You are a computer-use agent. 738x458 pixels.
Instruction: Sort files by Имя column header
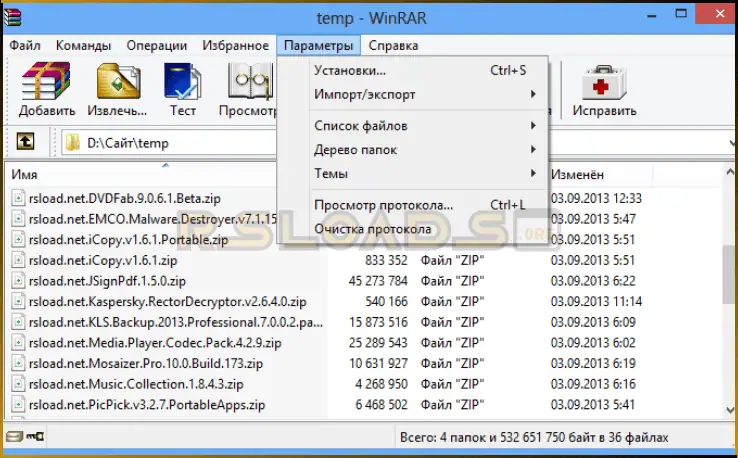(x=24, y=175)
